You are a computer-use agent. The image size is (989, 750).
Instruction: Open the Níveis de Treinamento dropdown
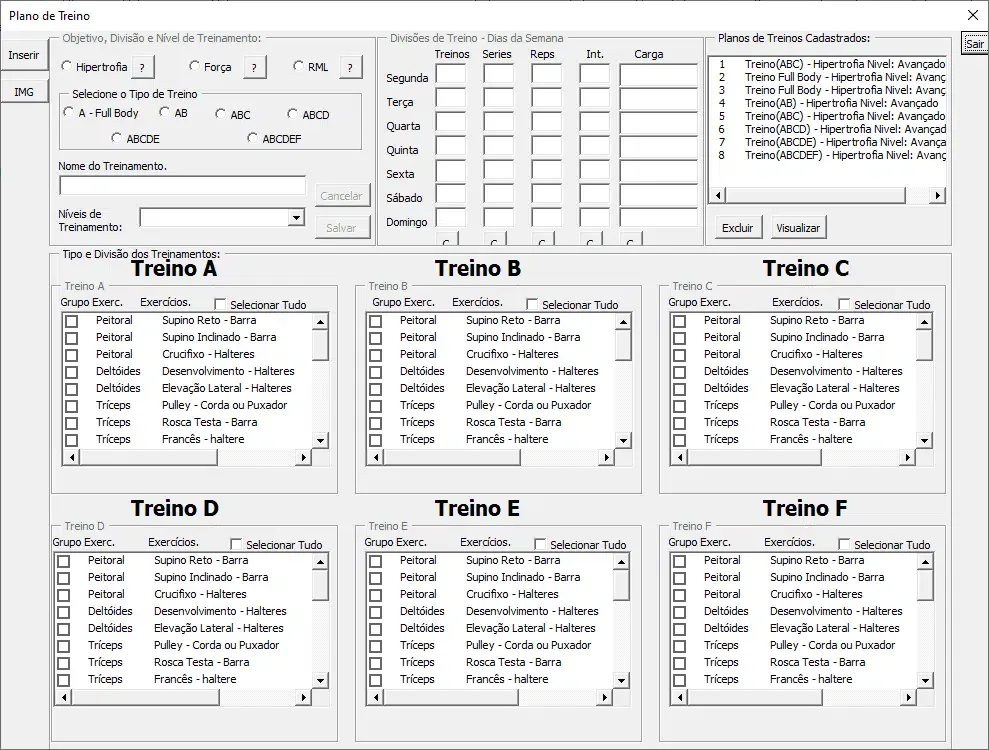click(296, 218)
